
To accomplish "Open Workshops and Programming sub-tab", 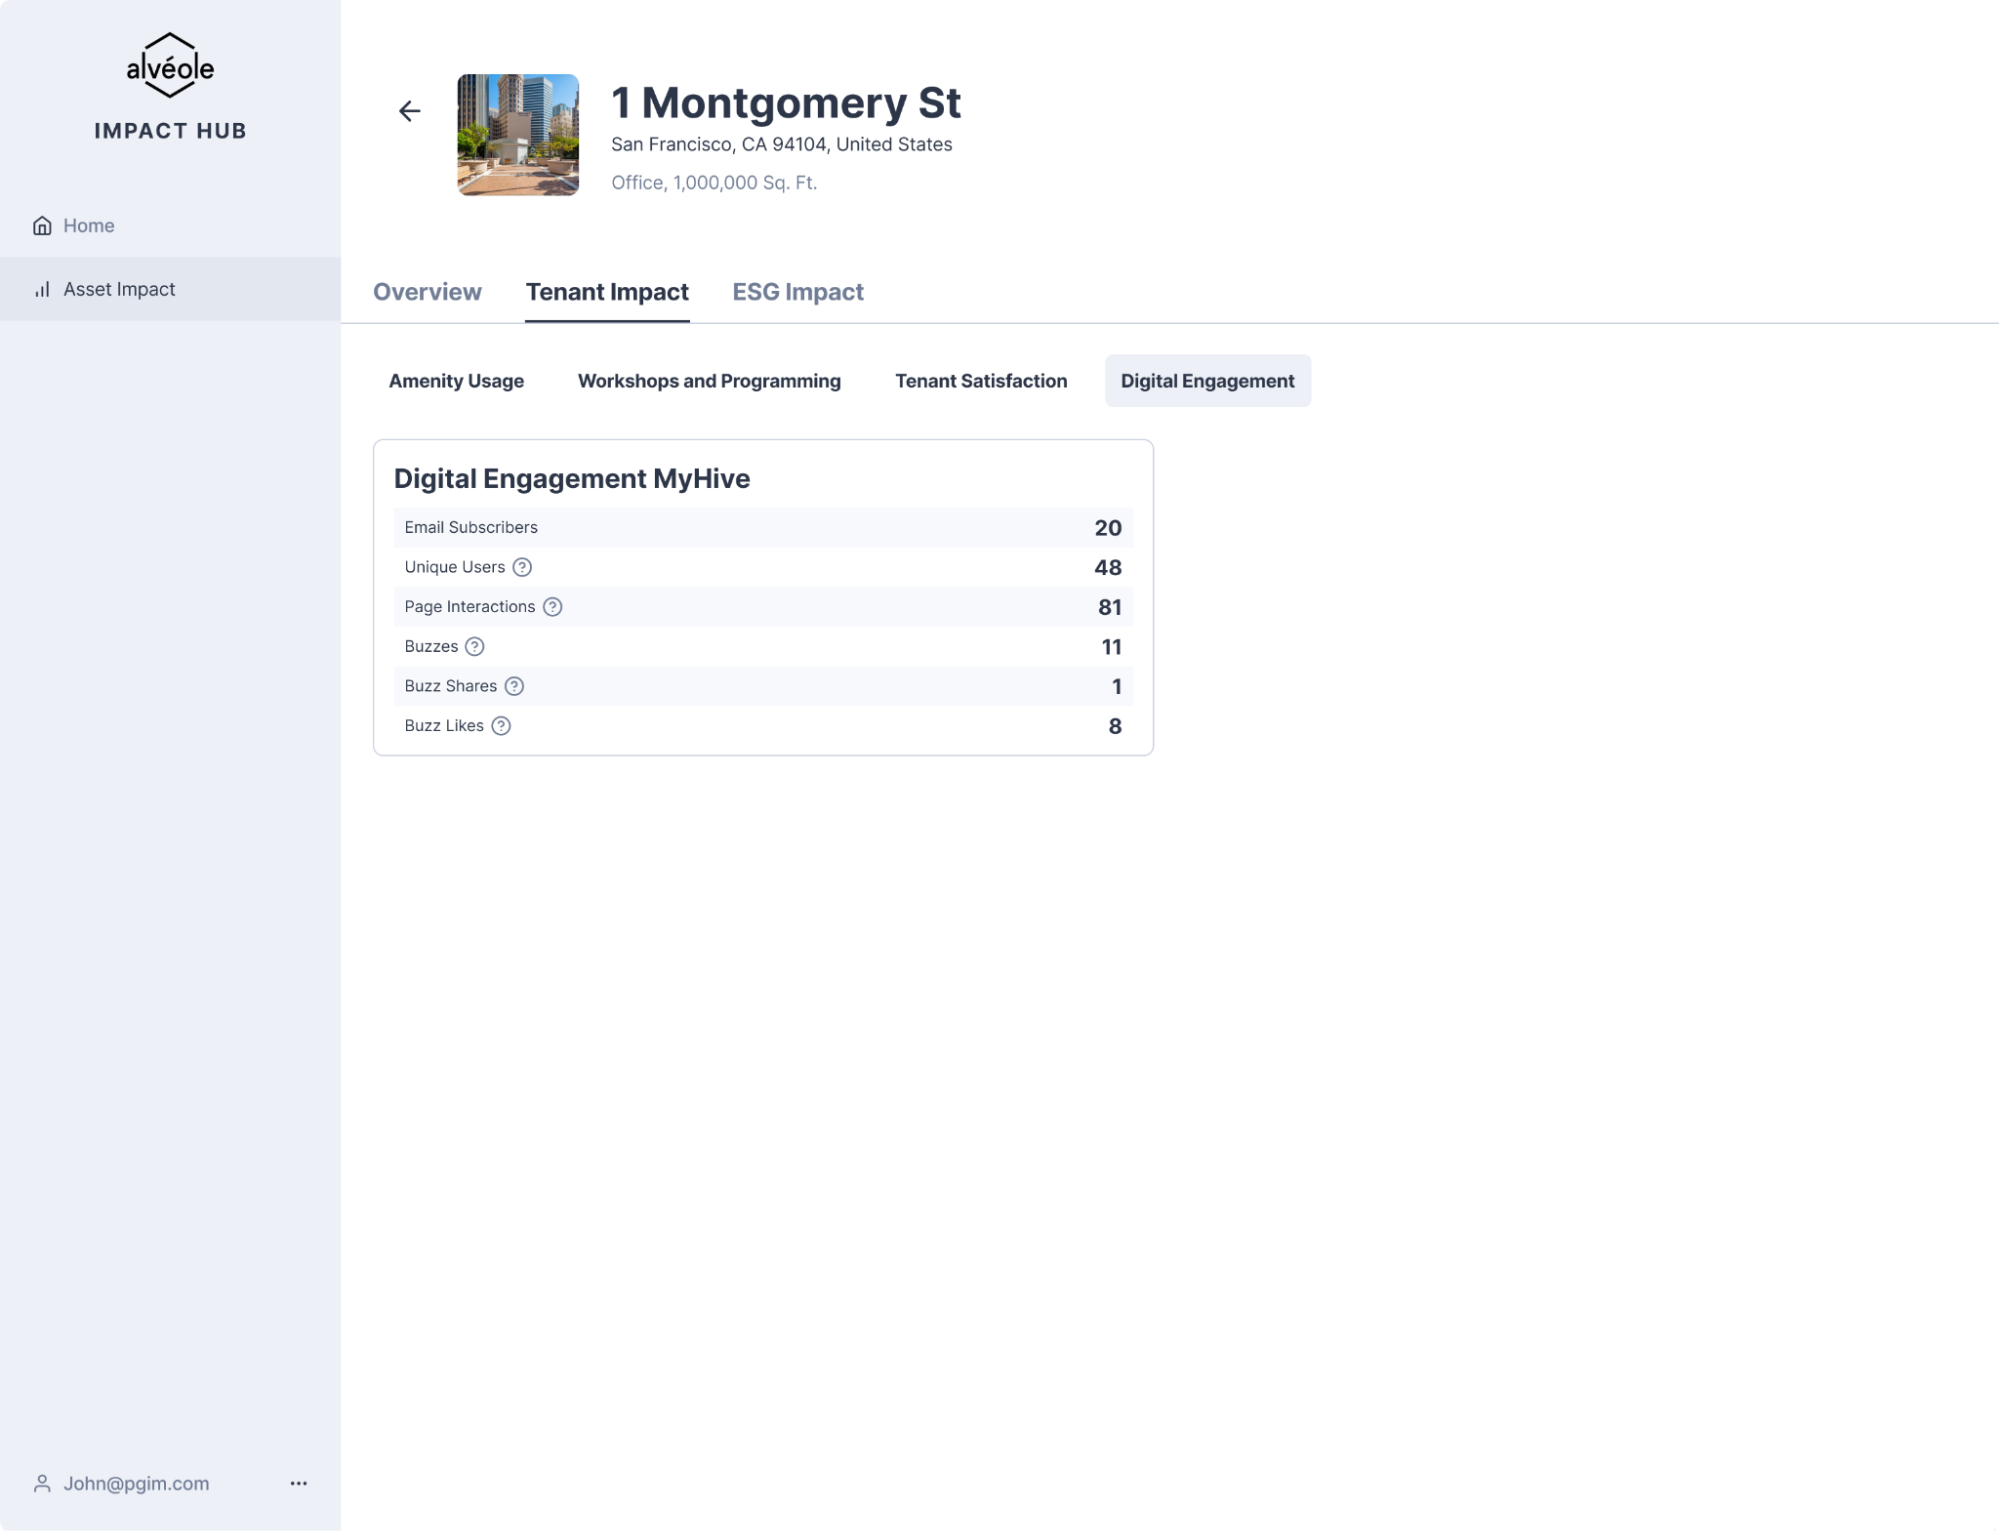I will [x=709, y=381].
